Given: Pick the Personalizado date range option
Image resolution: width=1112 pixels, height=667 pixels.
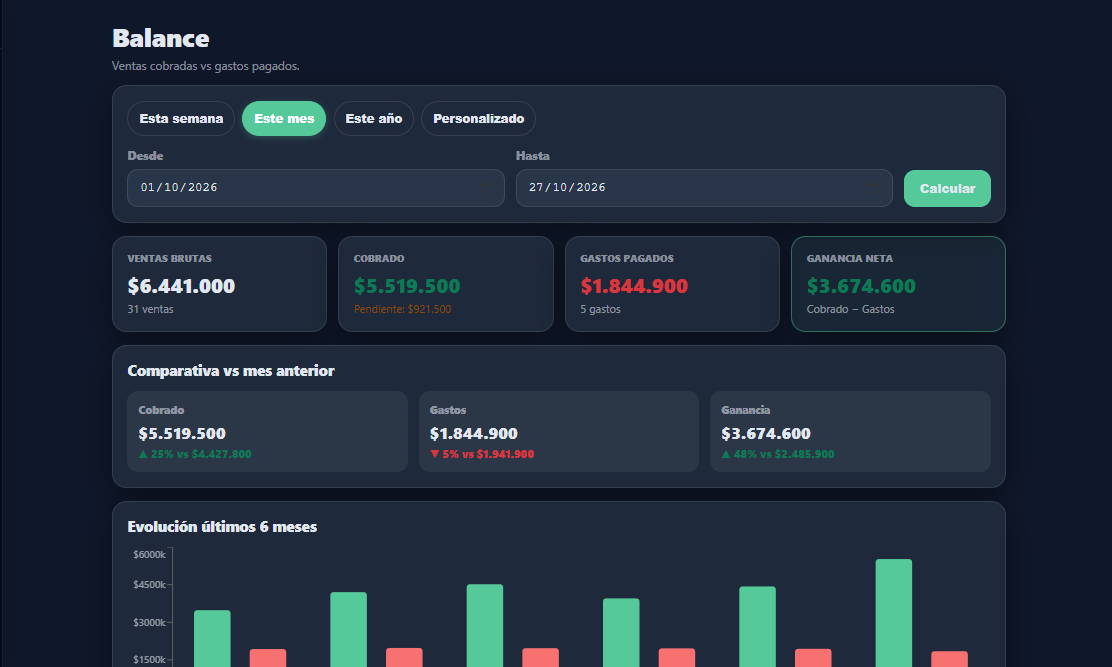Looking at the screenshot, I should (x=479, y=118).
